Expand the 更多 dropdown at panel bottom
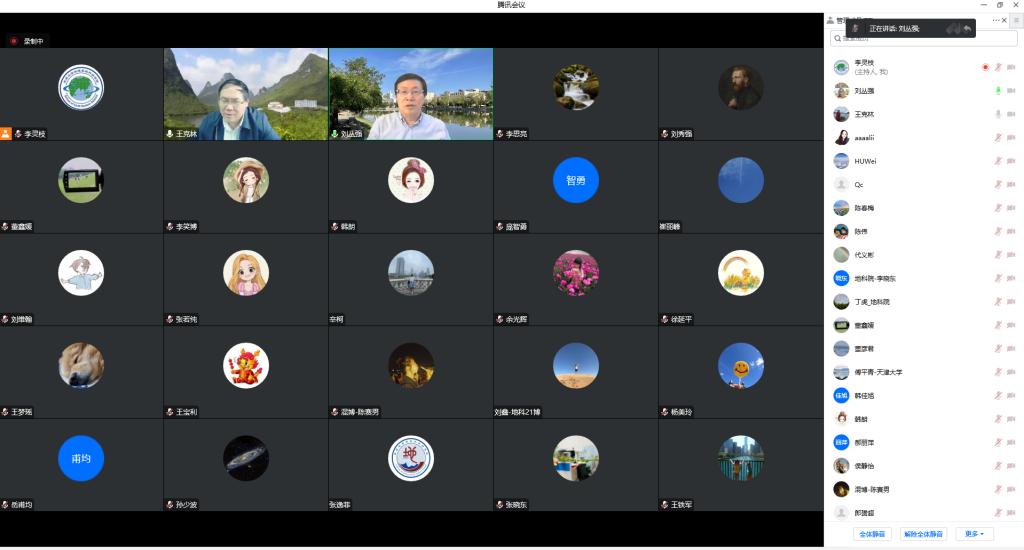 [974, 534]
